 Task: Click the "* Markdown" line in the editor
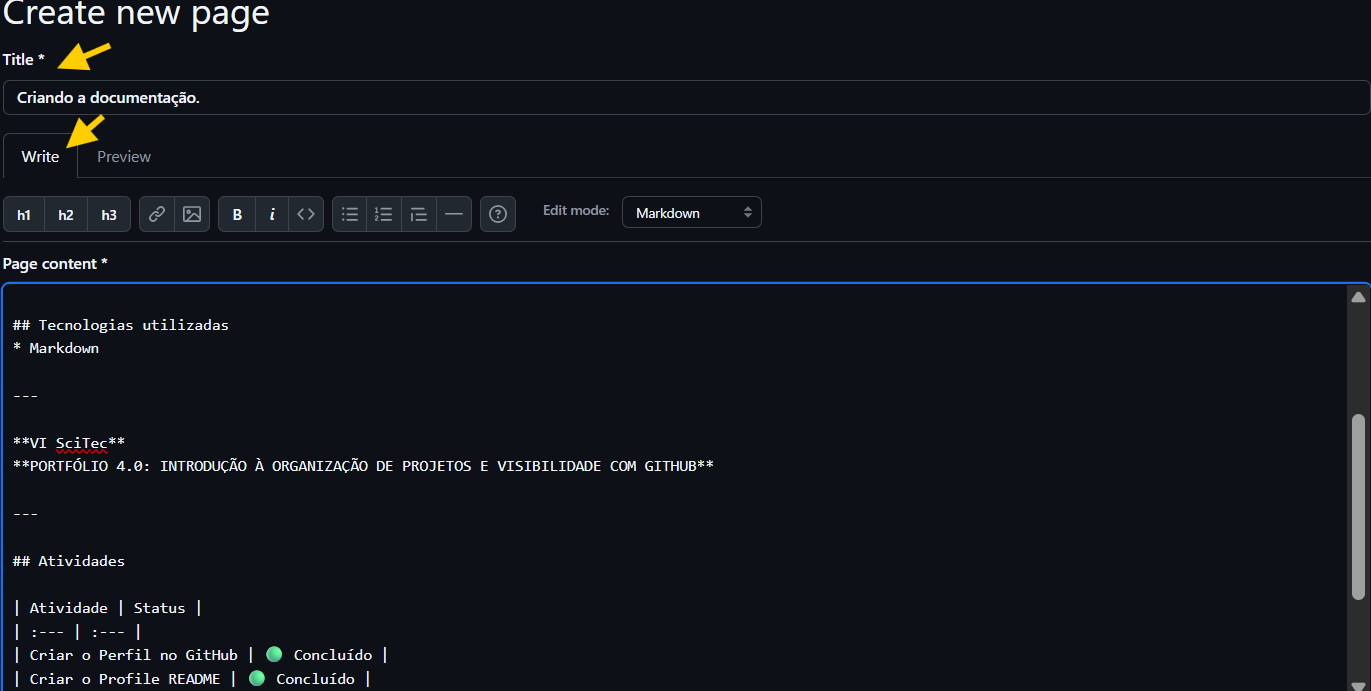[x=56, y=348]
